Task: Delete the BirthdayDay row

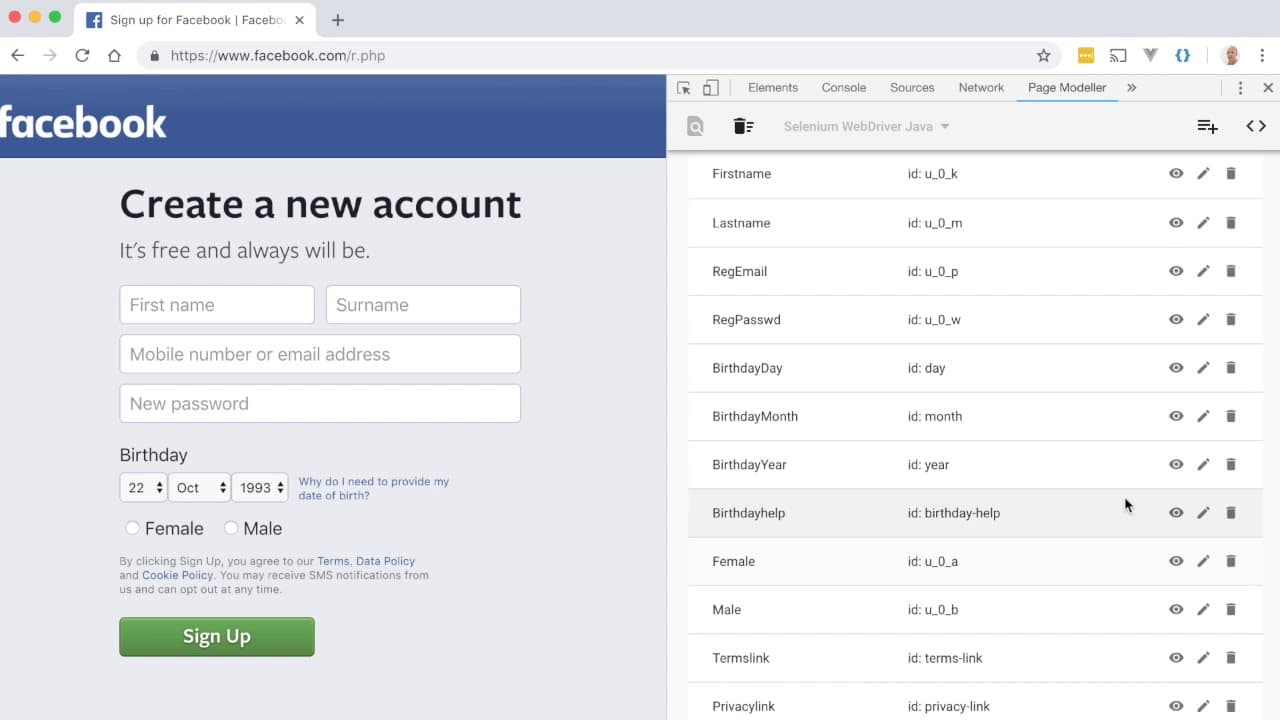Action: (1231, 368)
